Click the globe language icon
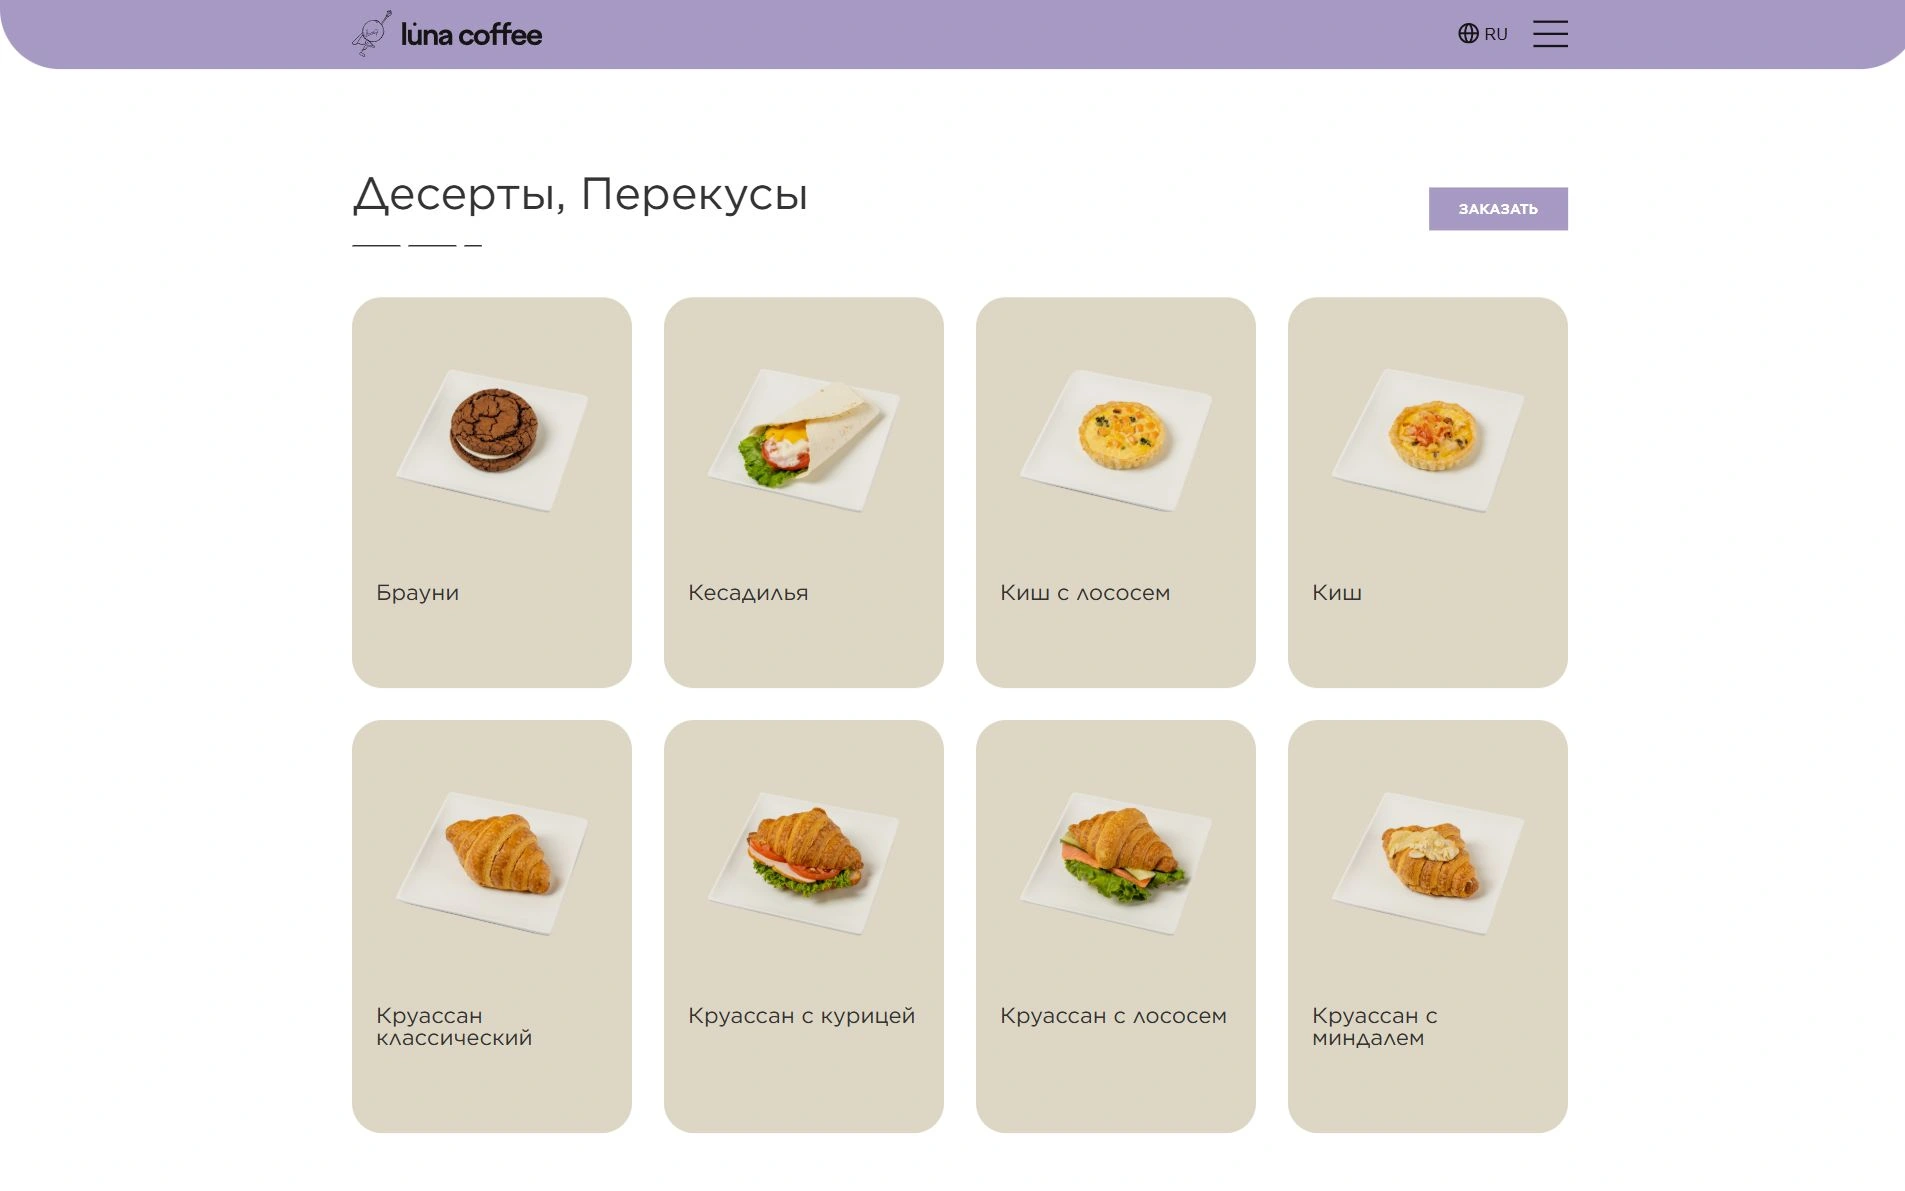 pyautogui.click(x=1468, y=34)
